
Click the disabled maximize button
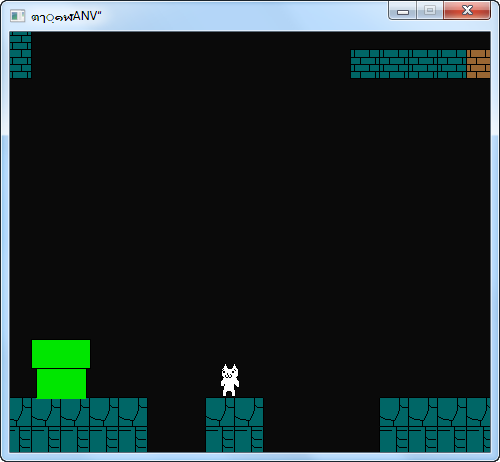click(430, 11)
